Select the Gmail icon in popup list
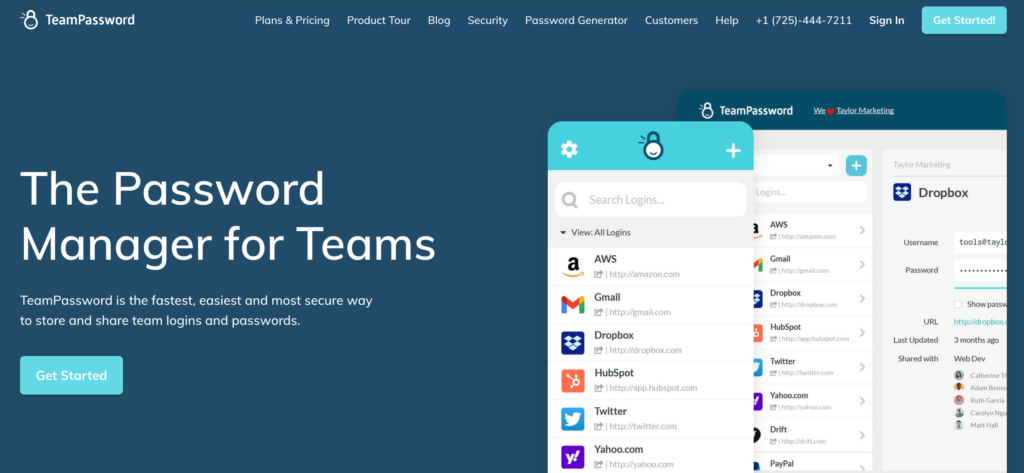Image resolution: width=1024 pixels, height=473 pixels. click(573, 304)
